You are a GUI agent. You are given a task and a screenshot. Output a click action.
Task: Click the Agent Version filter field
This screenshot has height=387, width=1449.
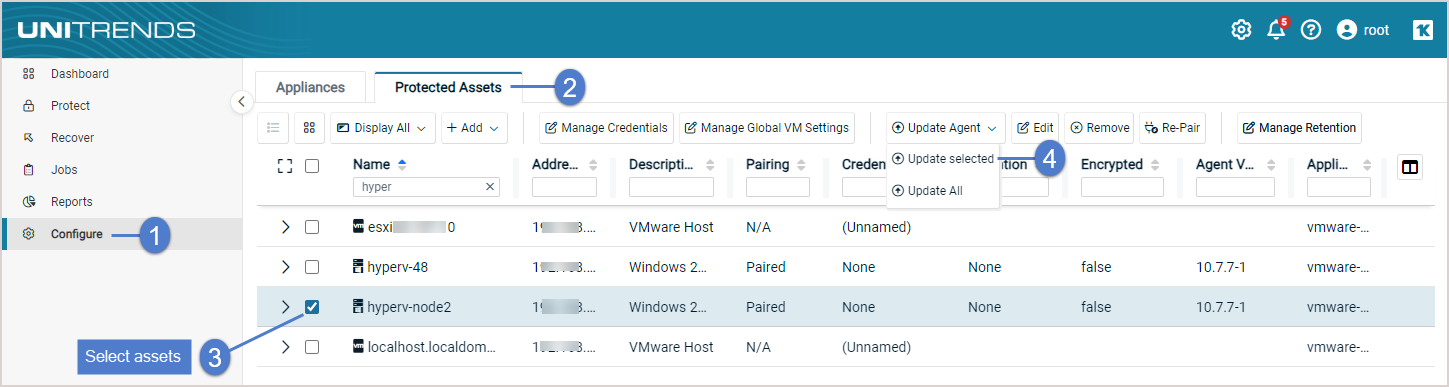[1235, 187]
